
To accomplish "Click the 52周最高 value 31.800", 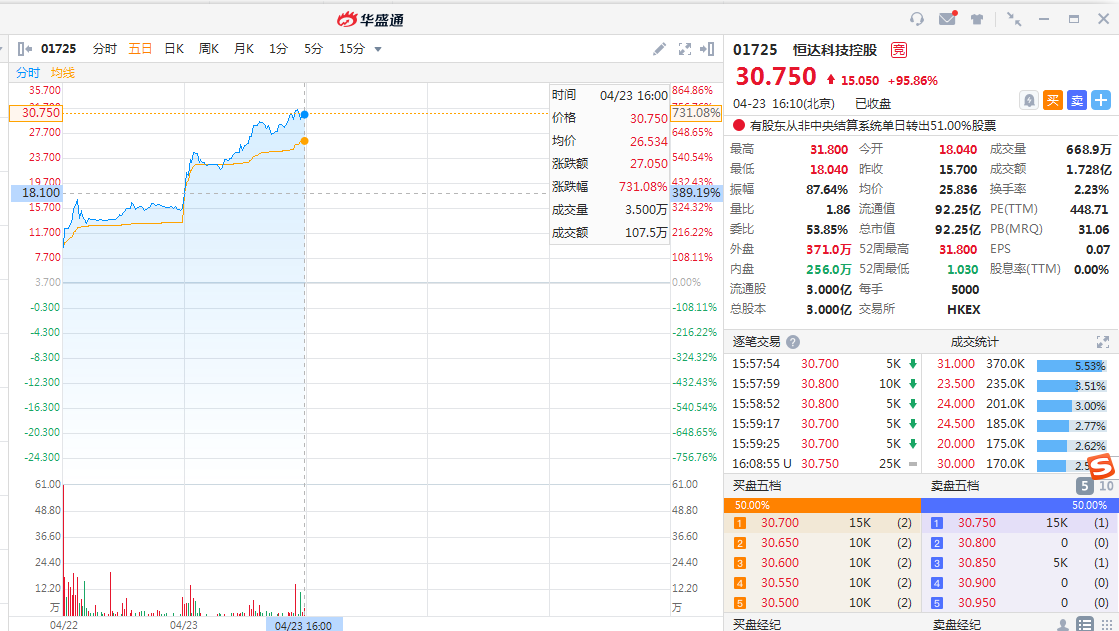I will pos(958,249).
